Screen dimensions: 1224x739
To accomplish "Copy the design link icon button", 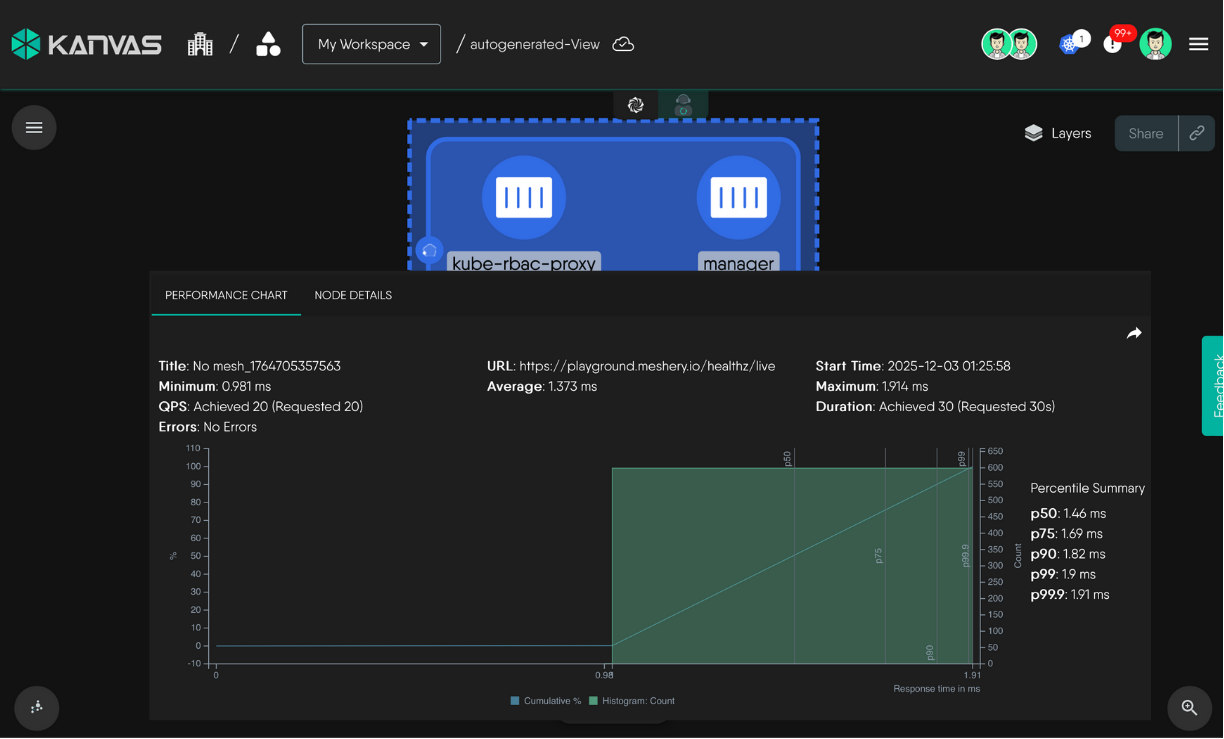I will coord(1196,133).
